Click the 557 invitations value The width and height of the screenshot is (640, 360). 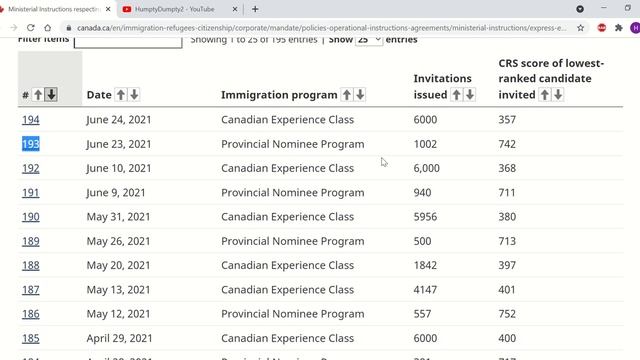(x=422, y=314)
